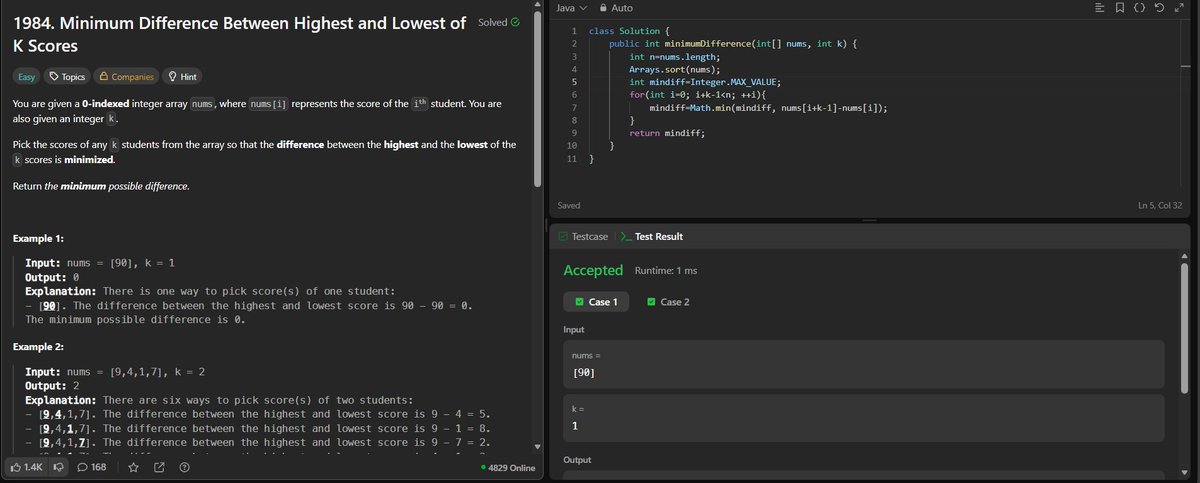The height and width of the screenshot is (483, 1200).
Task: Click the Integer.MAX_VALUE code line
Action: [x=704, y=82]
